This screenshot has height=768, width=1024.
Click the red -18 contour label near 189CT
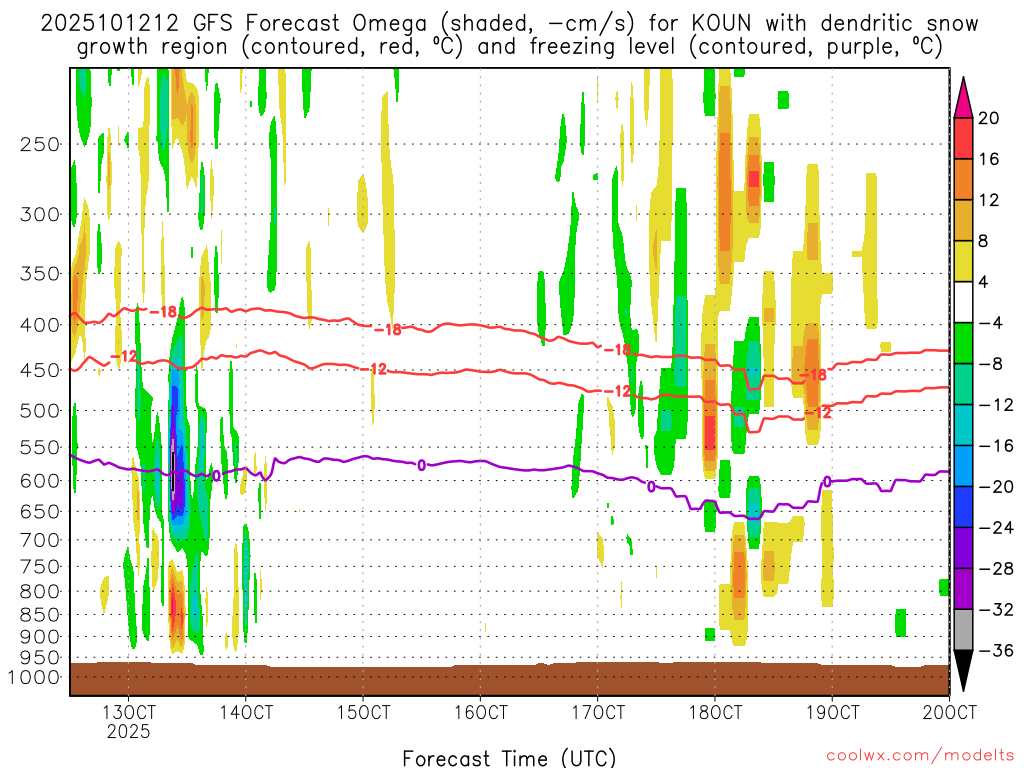coord(814,375)
